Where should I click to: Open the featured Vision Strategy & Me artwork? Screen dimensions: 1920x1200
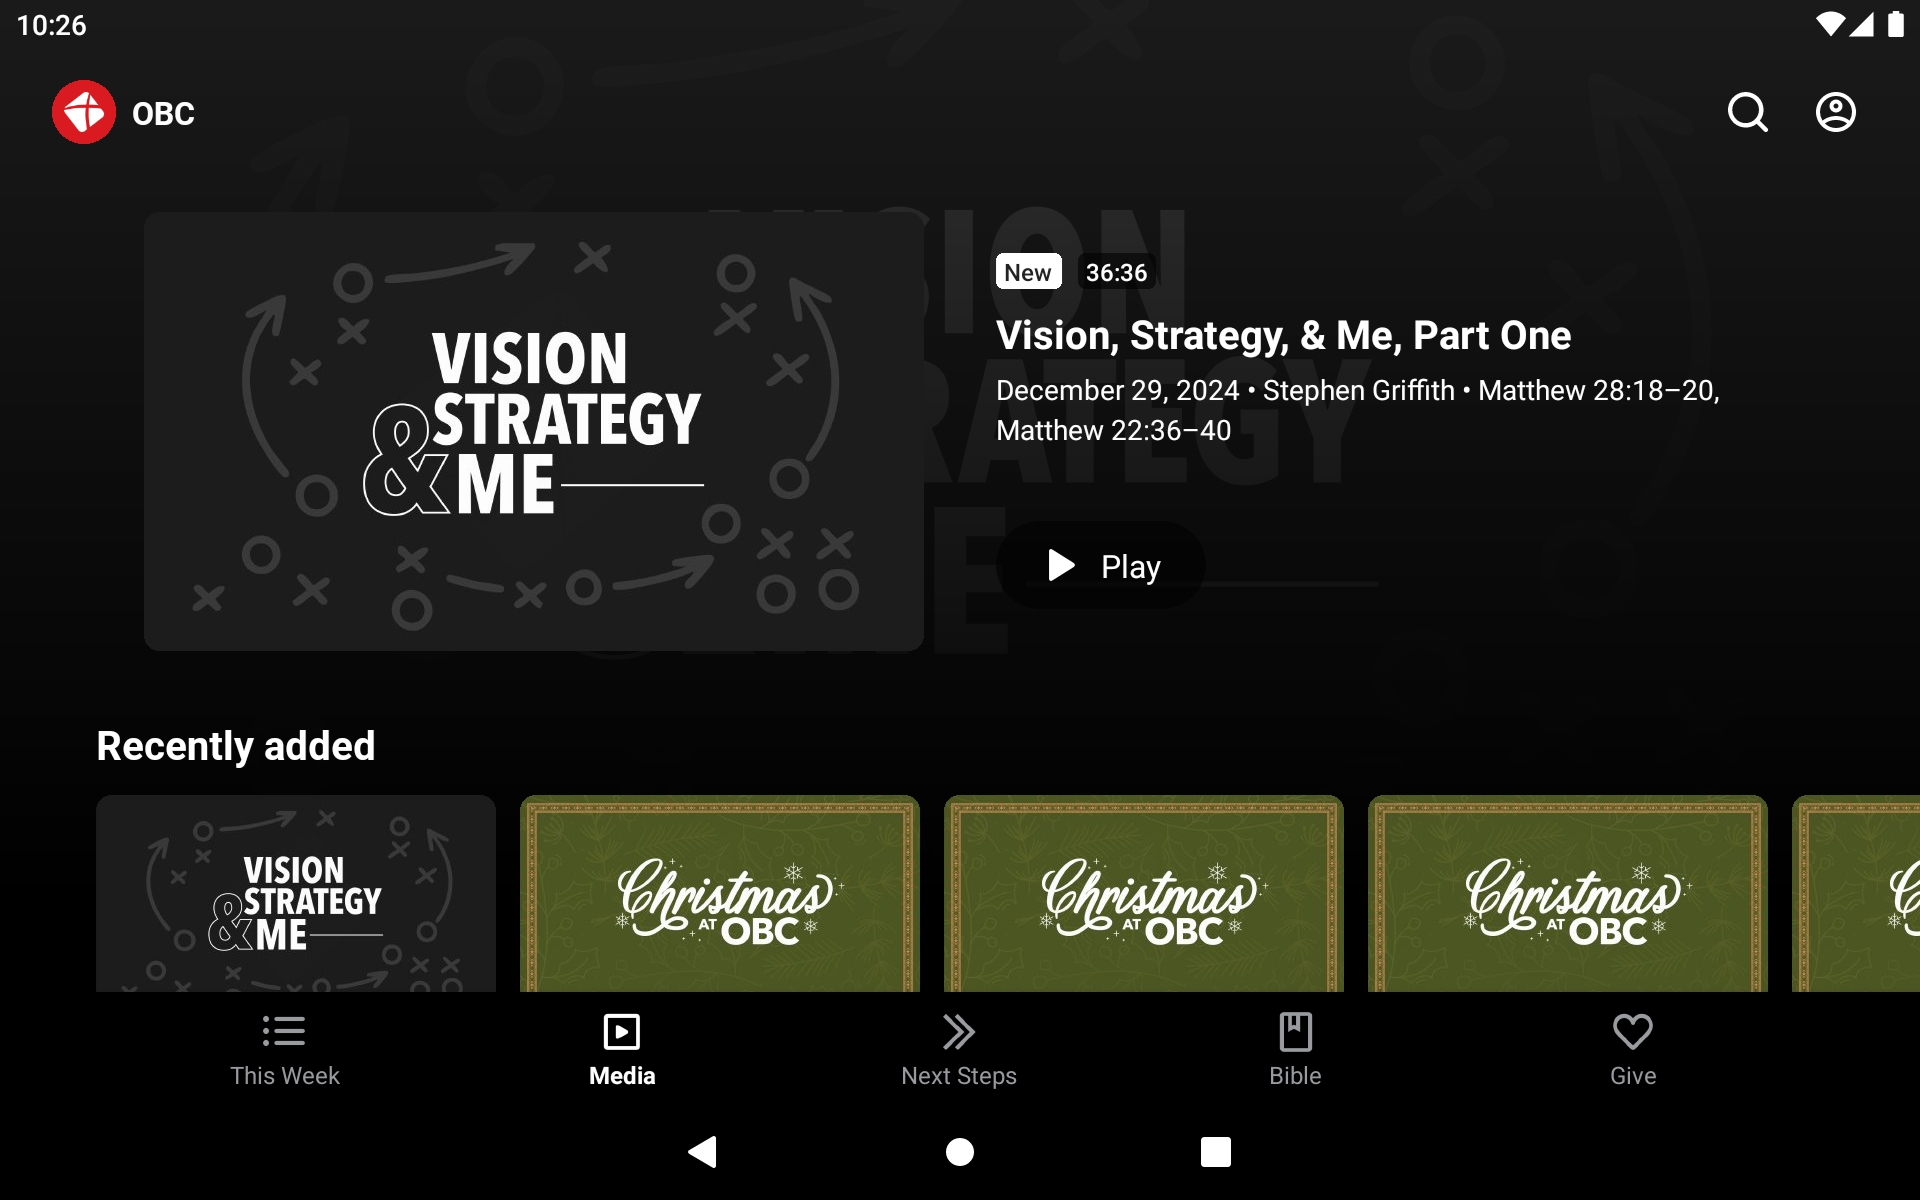[x=534, y=431]
